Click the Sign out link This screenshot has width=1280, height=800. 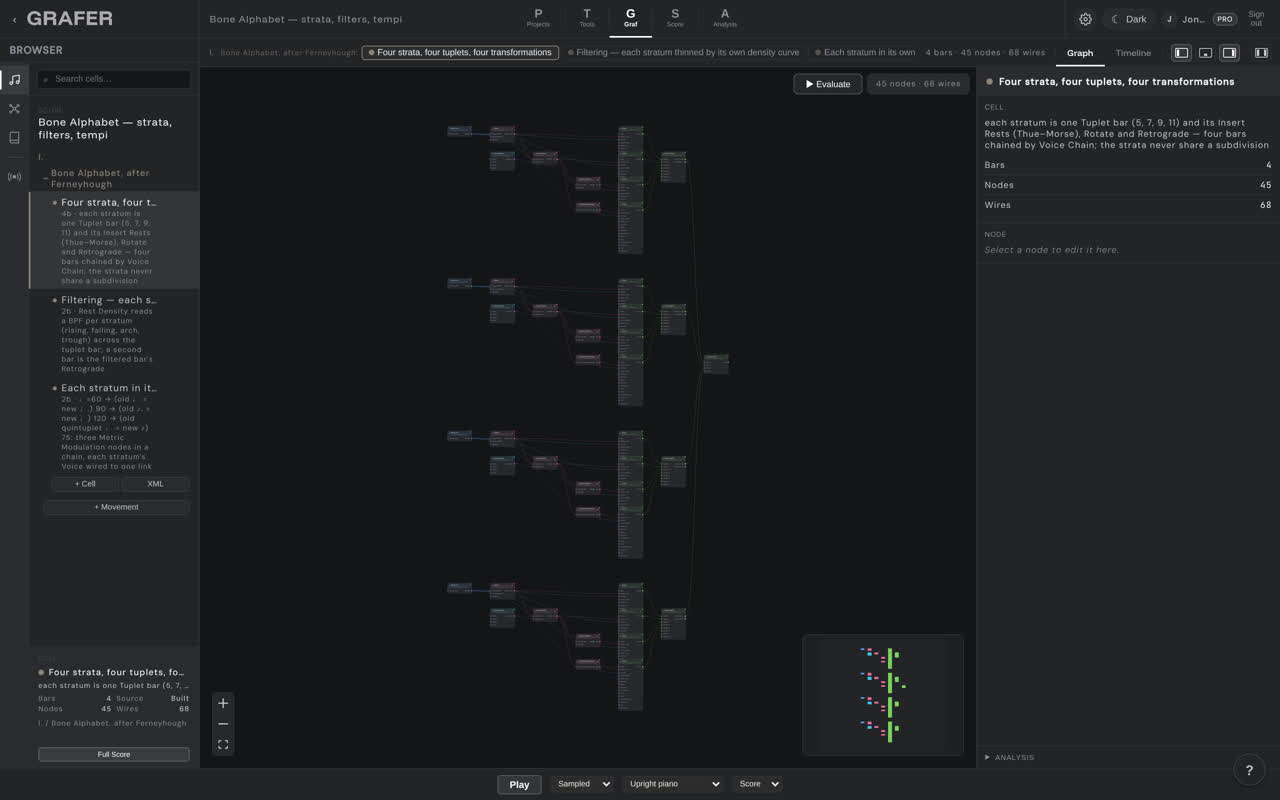(x=1256, y=19)
